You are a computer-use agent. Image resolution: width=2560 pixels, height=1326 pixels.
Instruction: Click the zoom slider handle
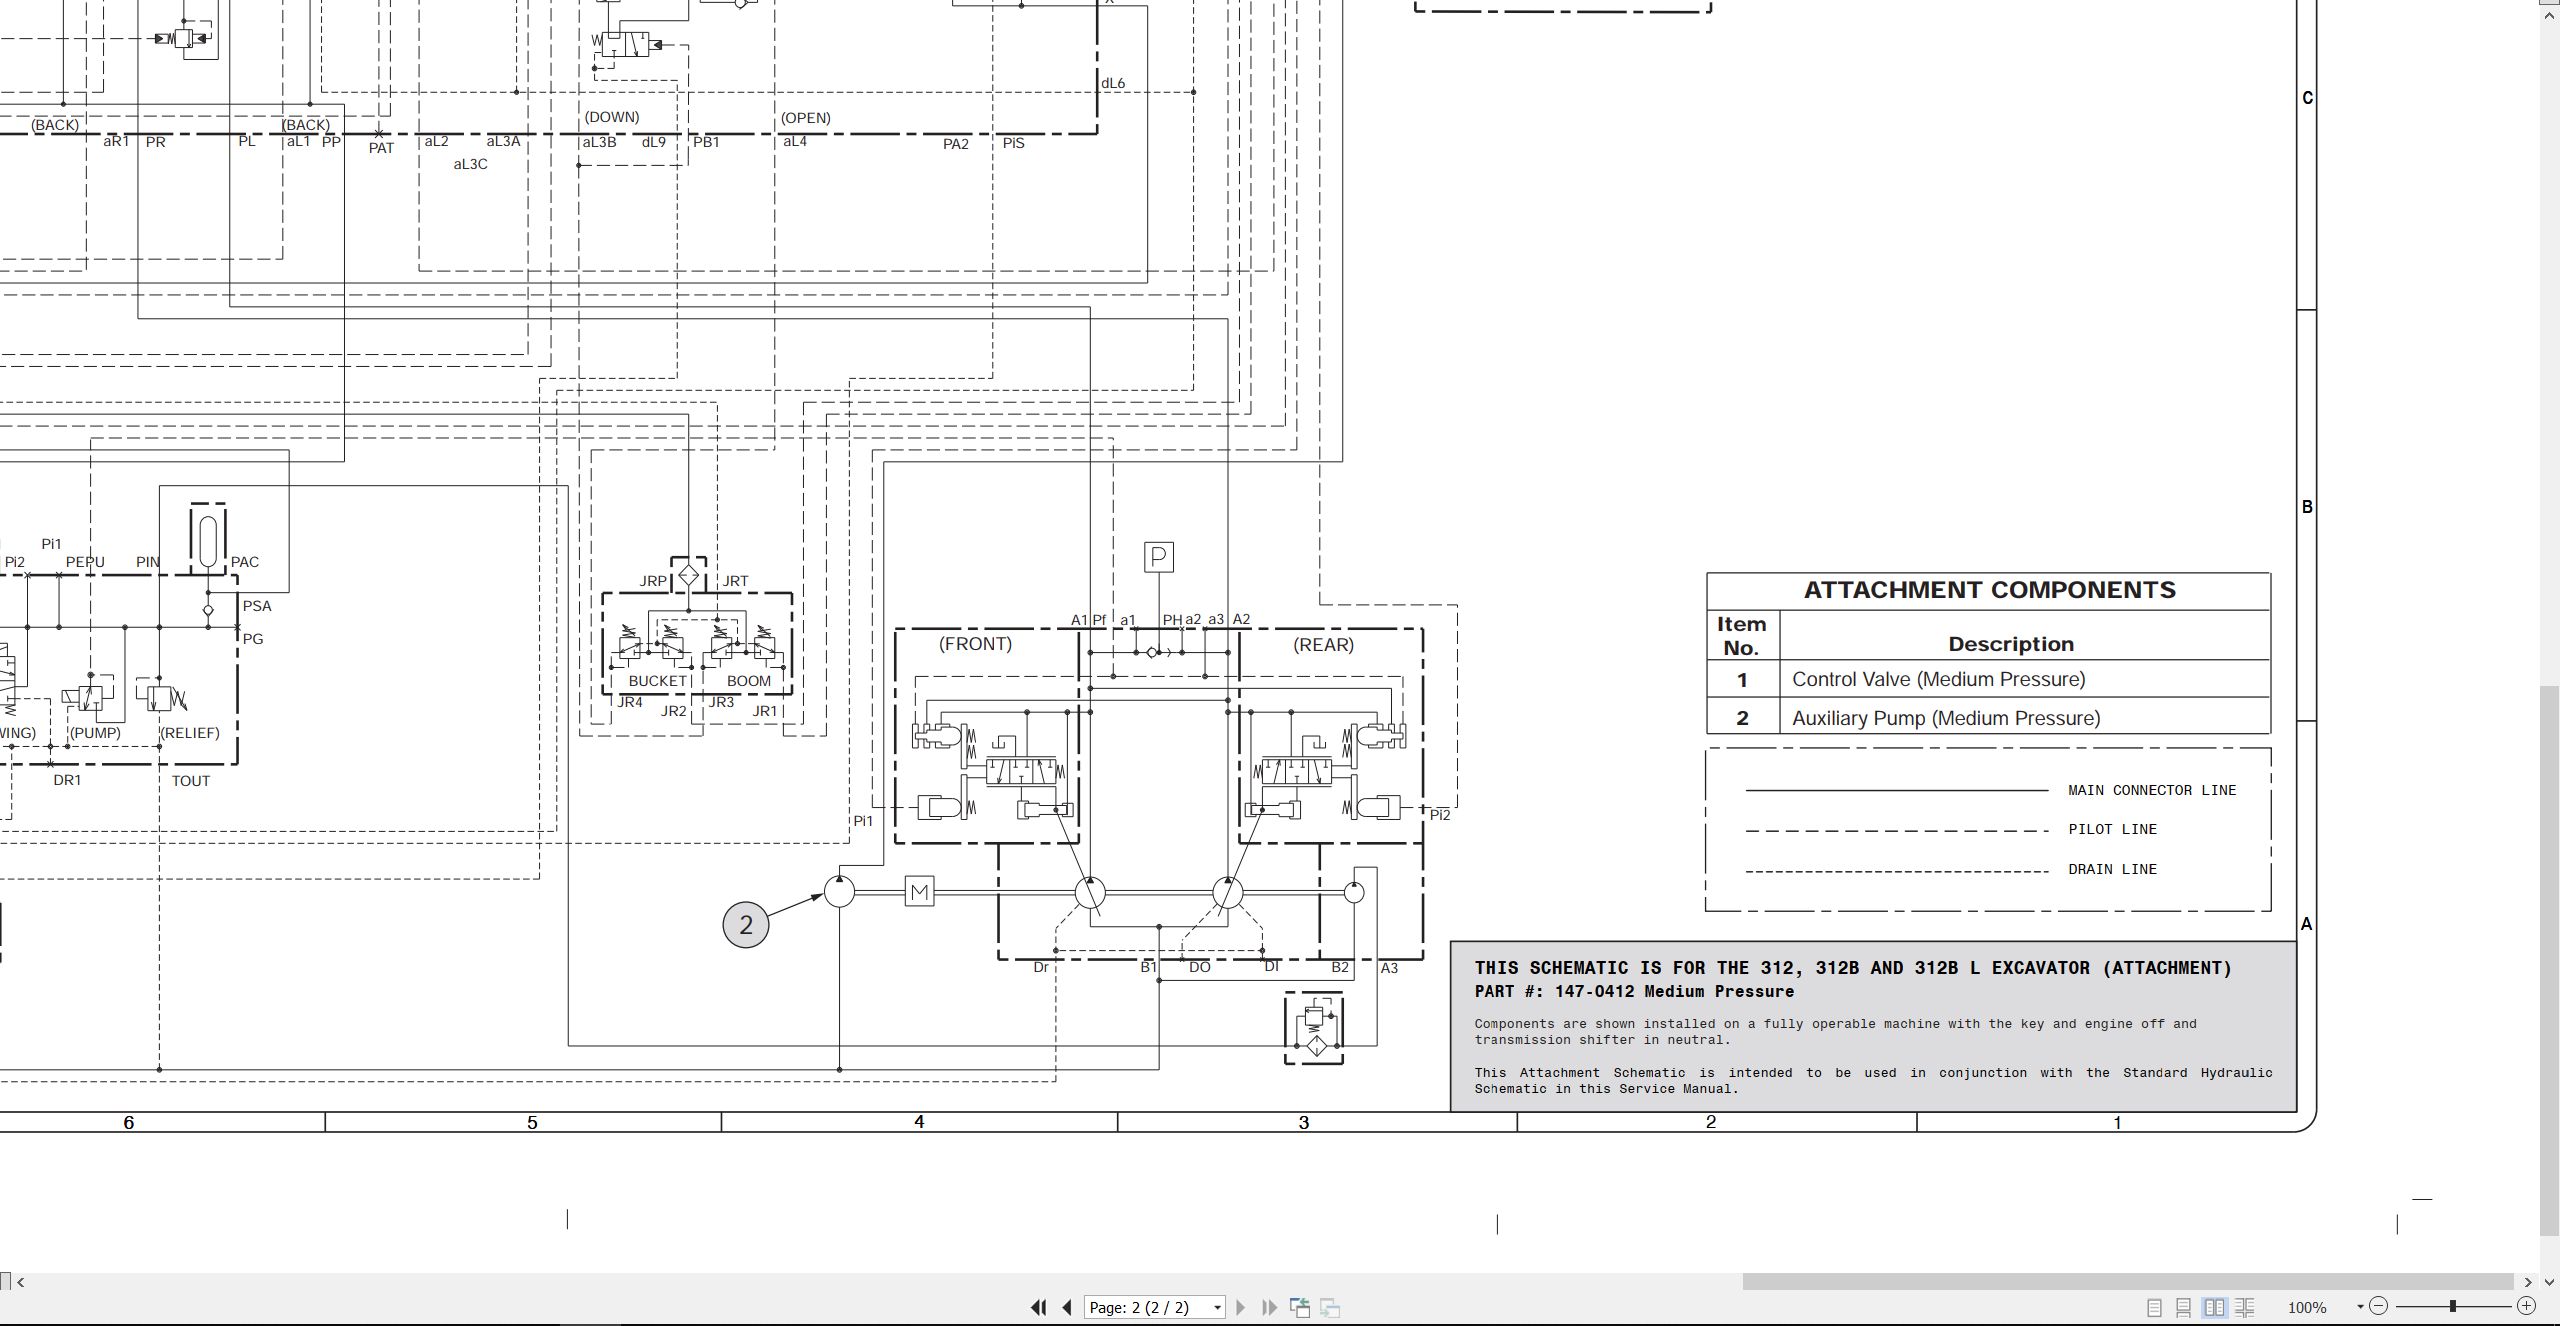tap(2453, 1306)
